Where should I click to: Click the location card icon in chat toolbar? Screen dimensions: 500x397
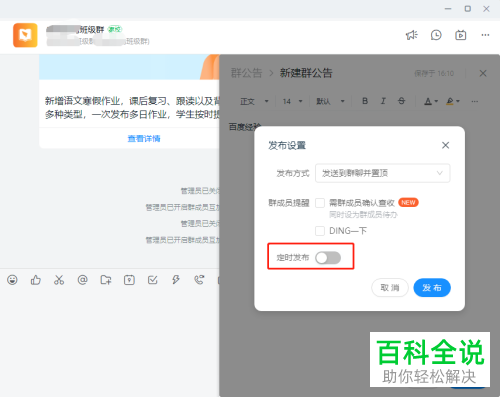coord(129,280)
